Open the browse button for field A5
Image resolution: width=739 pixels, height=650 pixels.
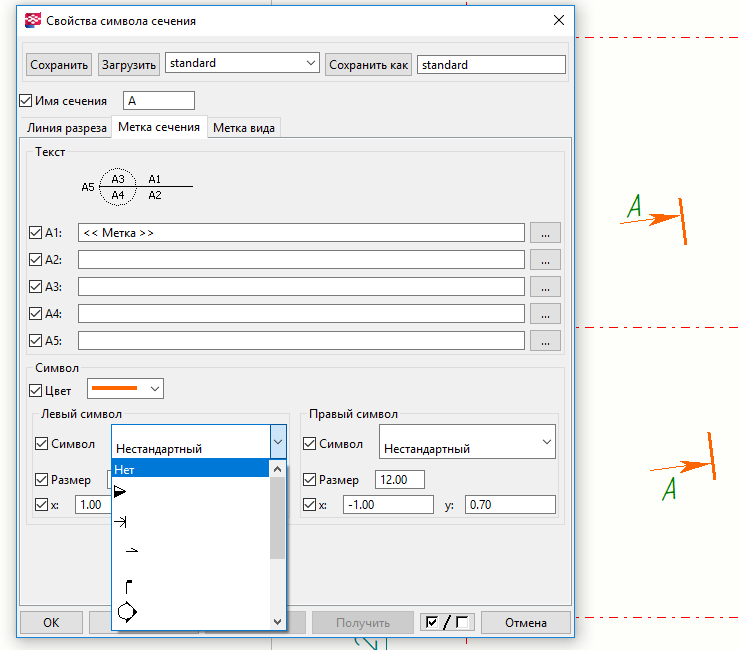[545, 340]
